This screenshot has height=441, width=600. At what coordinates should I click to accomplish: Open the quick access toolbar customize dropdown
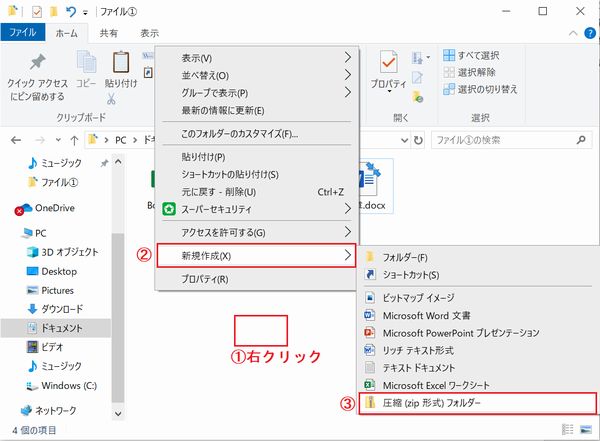point(85,13)
